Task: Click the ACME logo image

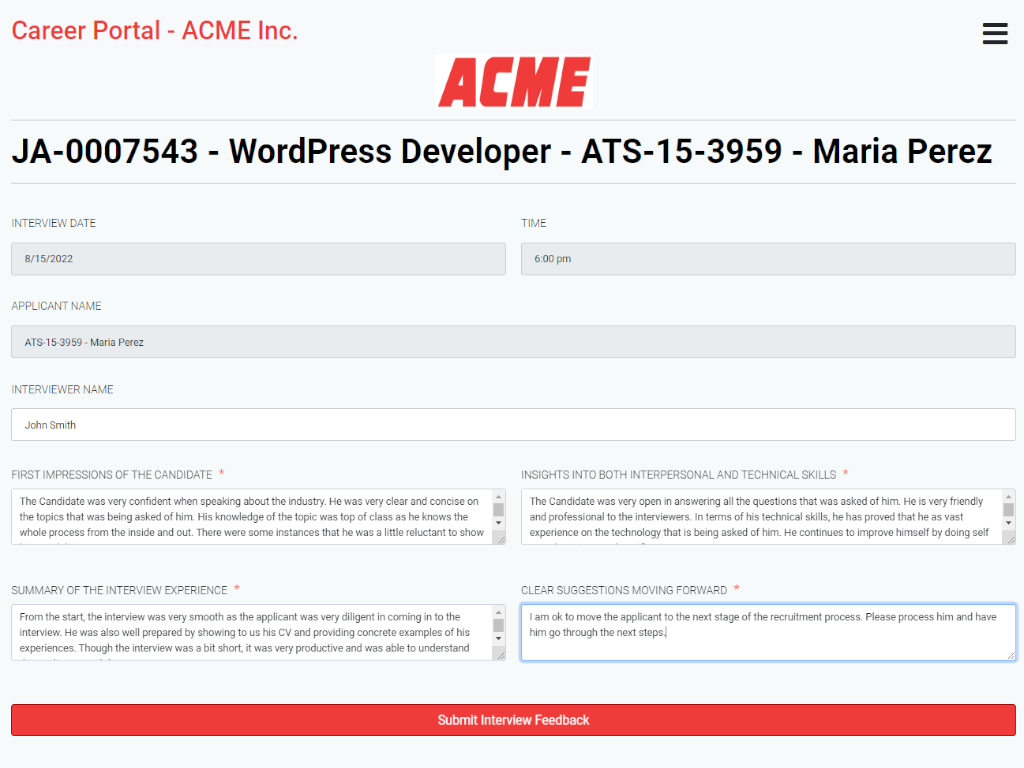Action: 513,82
